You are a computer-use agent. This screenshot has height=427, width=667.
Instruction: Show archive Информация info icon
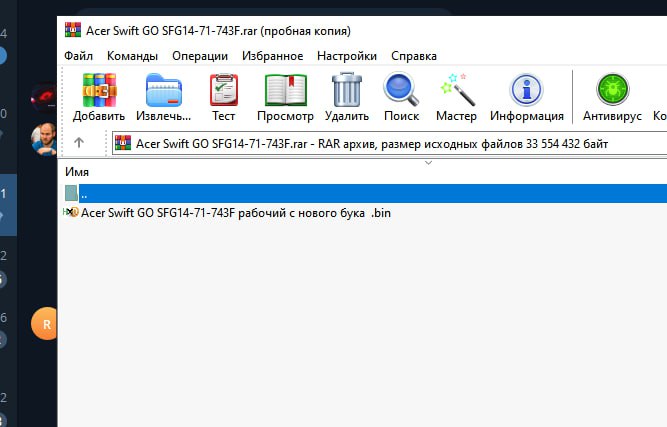pyautogui.click(x=526, y=90)
